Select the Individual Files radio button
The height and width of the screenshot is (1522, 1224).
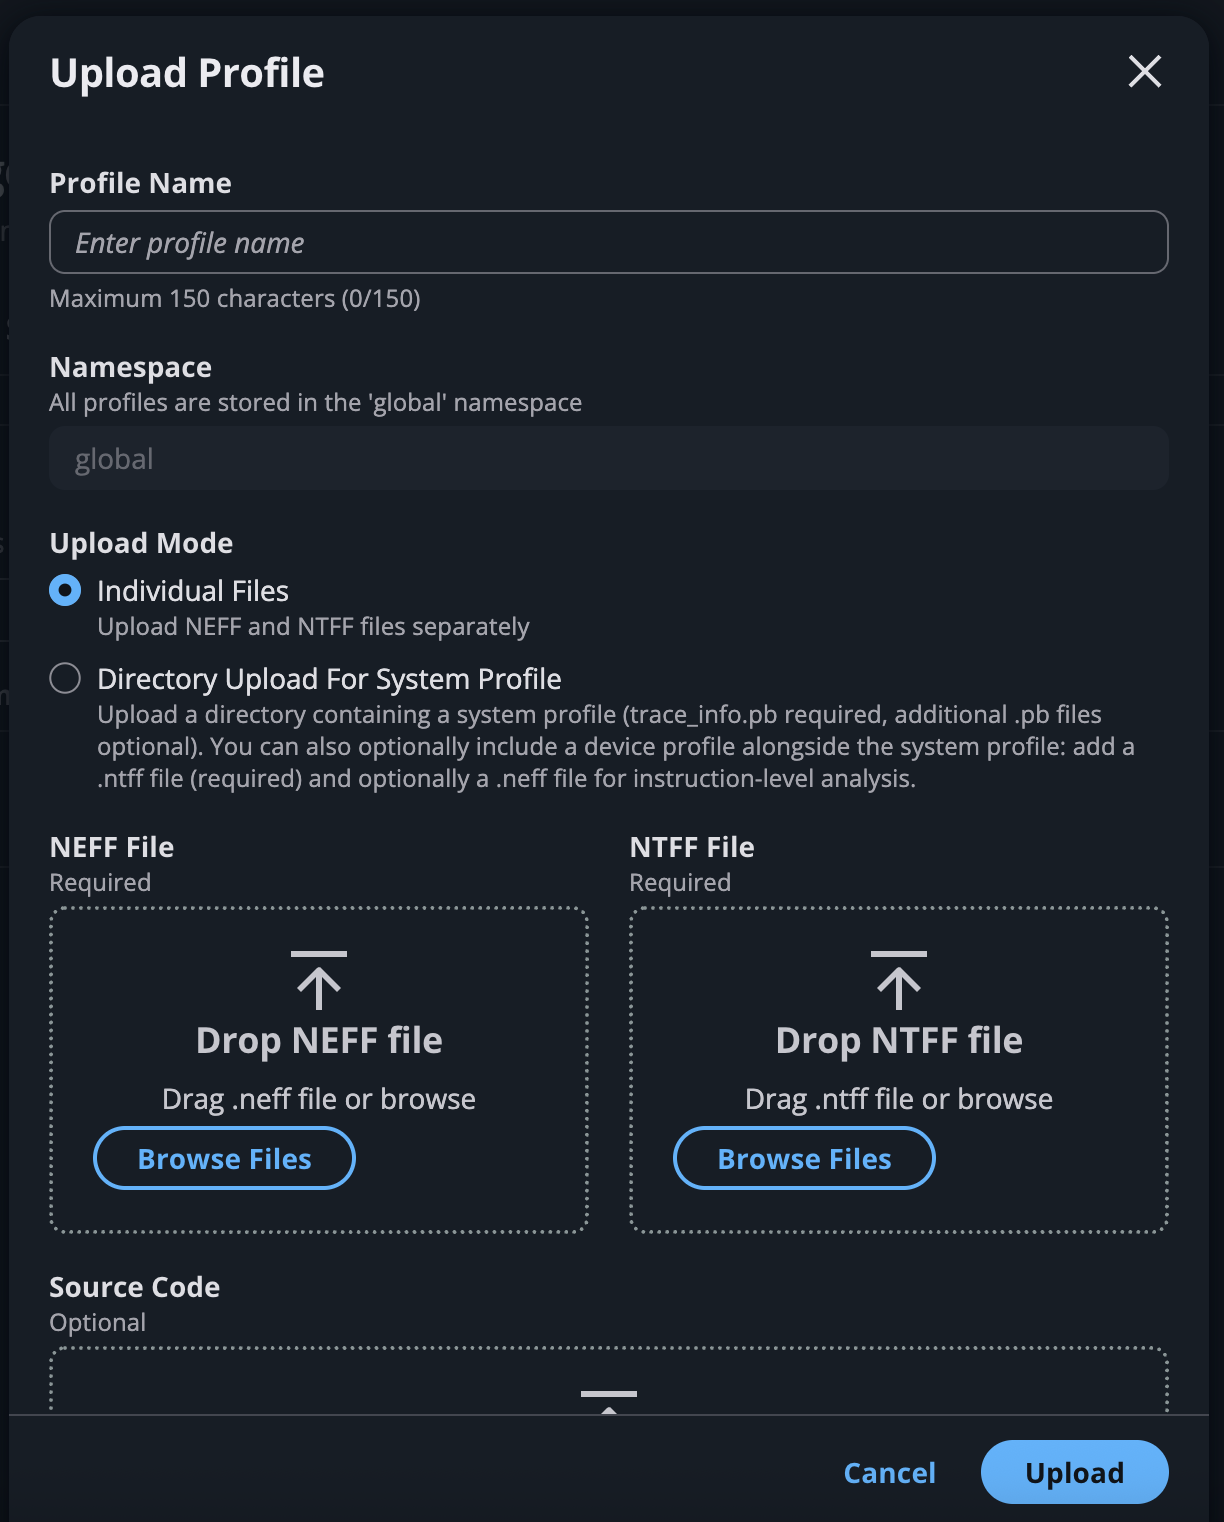click(x=65, y=591)
